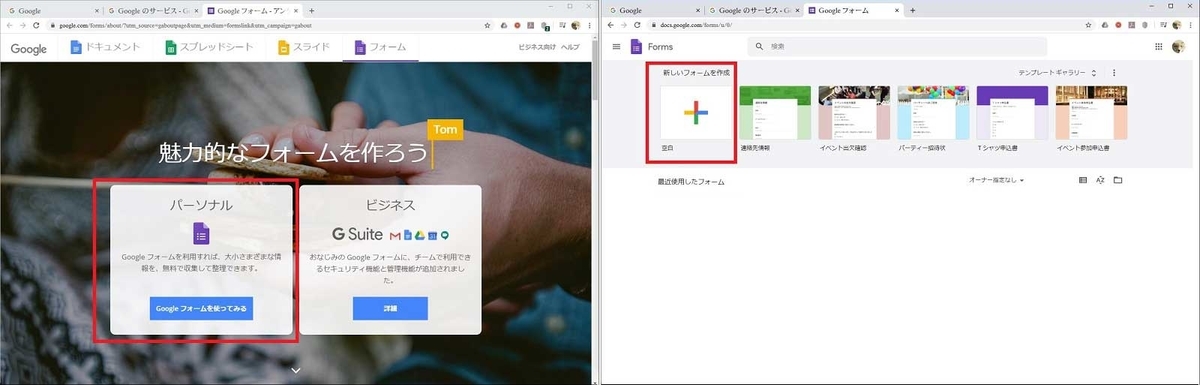The width and height of the screenshot is (1200, 385).
Task: Open Chrome menu in the right window
Action: [x=1191, y=25]
